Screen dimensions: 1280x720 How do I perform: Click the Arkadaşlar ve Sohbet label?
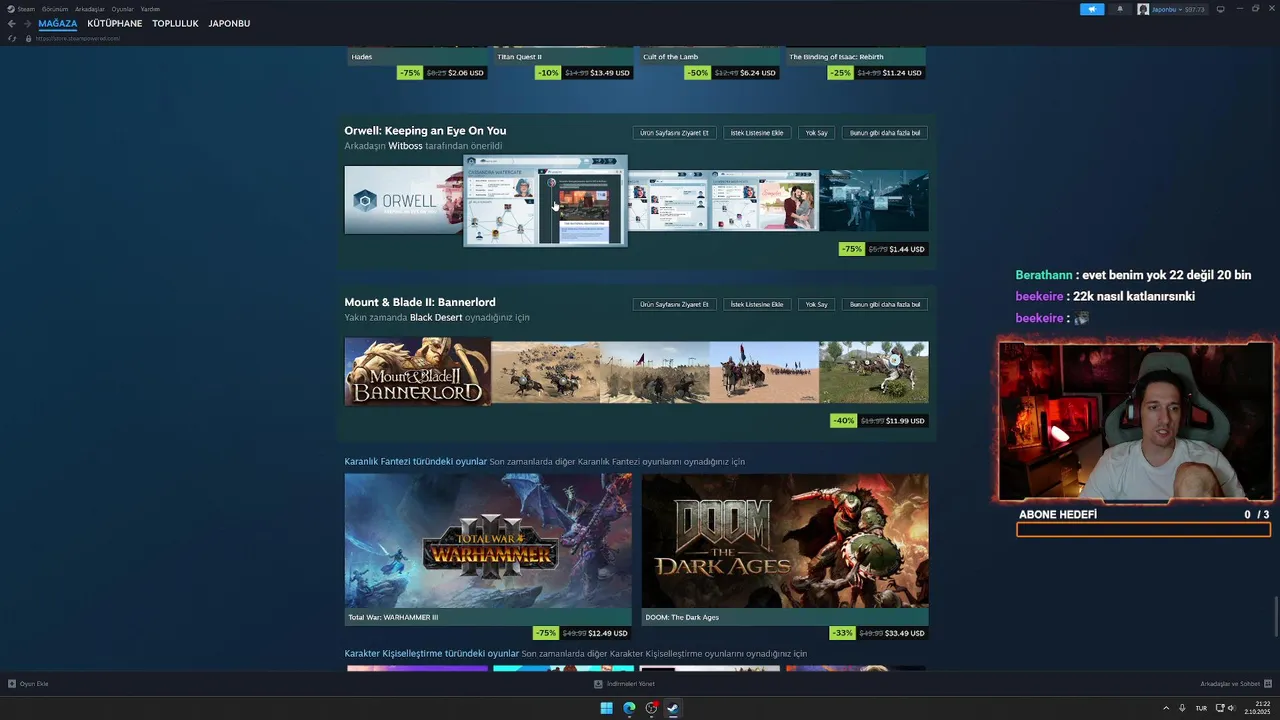[1230, 684]
